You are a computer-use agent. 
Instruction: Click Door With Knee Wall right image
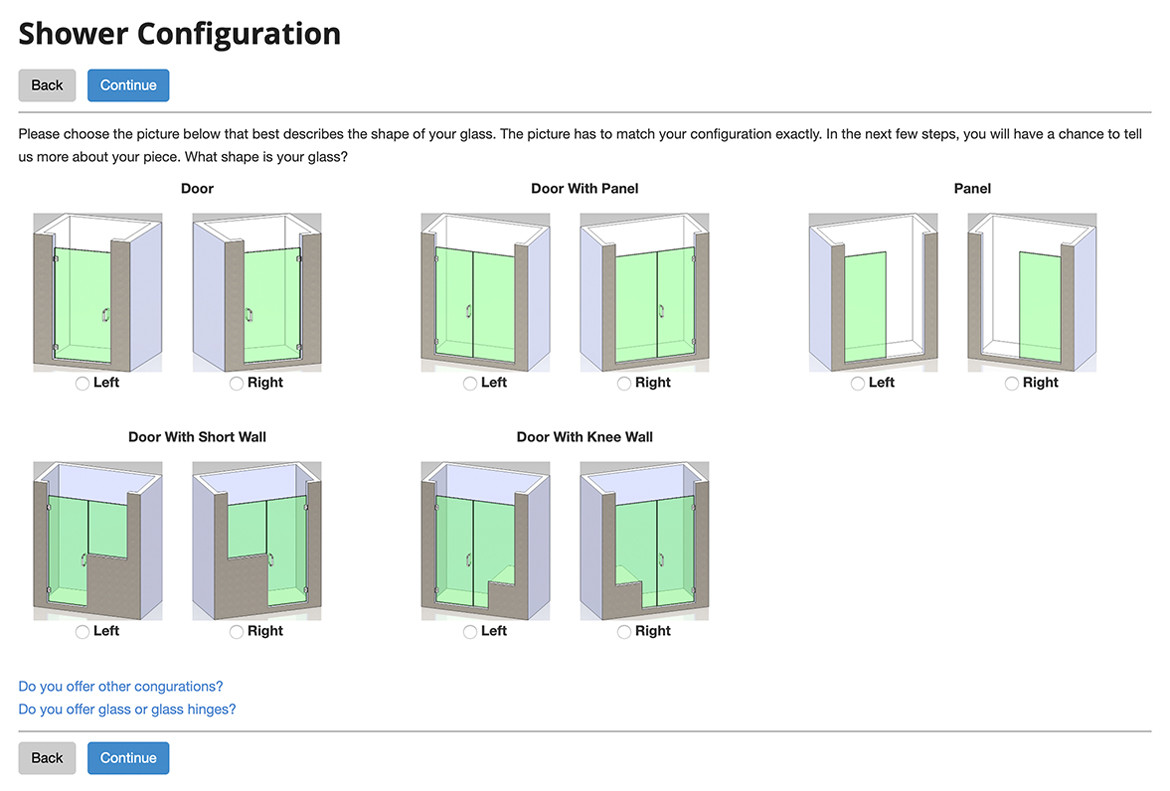645,541
